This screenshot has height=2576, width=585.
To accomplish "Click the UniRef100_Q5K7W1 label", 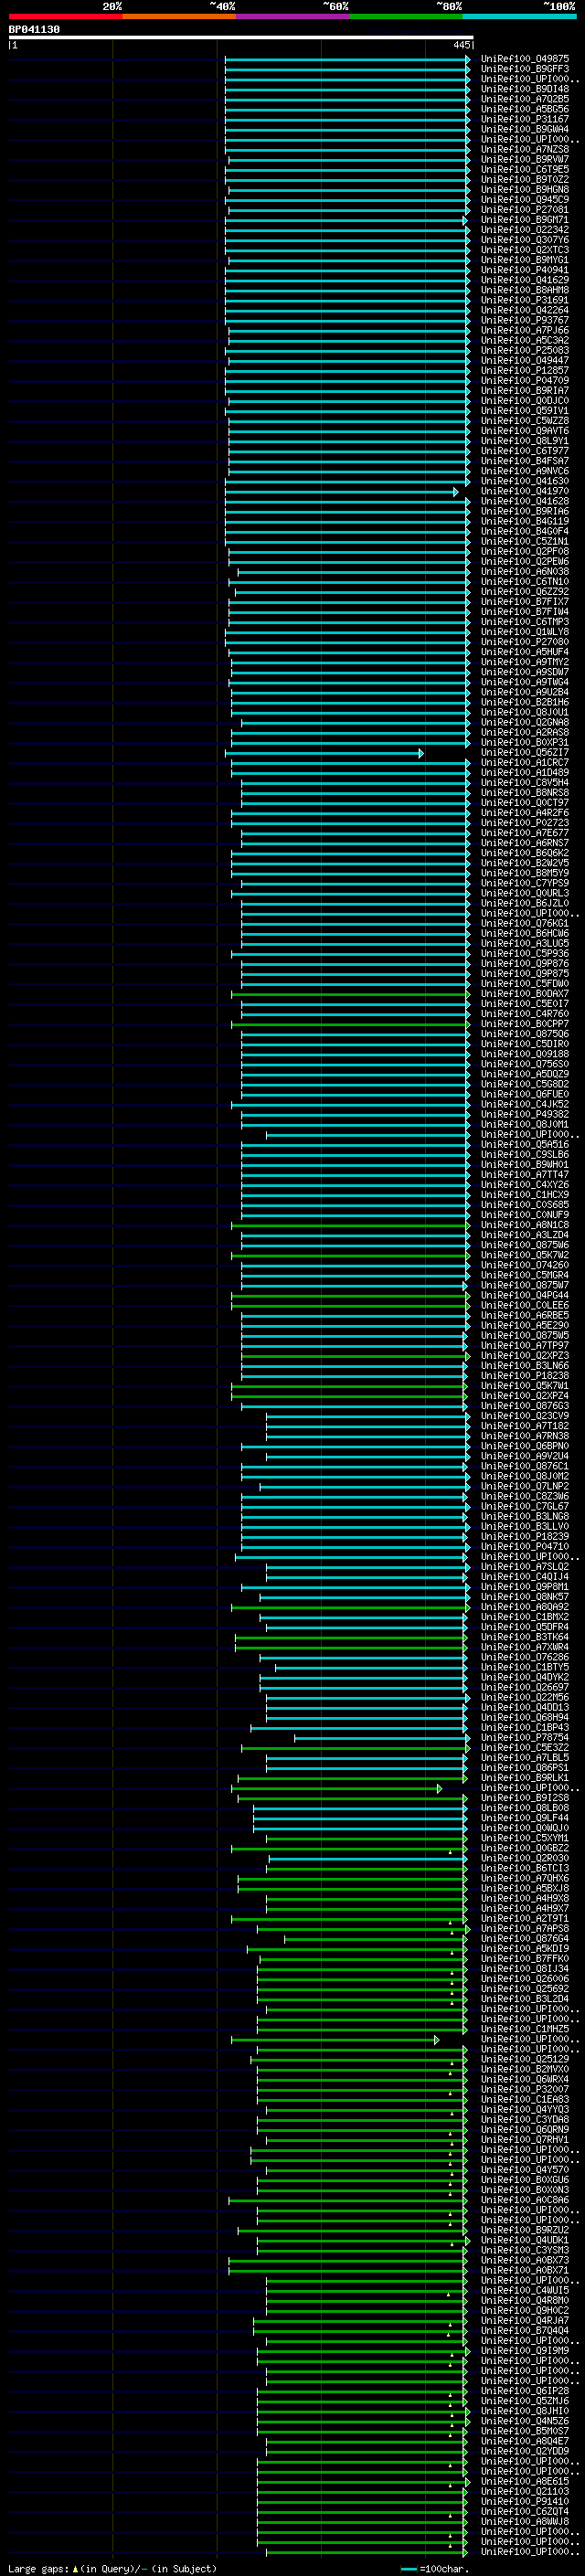I will (x=525, y=1386).
